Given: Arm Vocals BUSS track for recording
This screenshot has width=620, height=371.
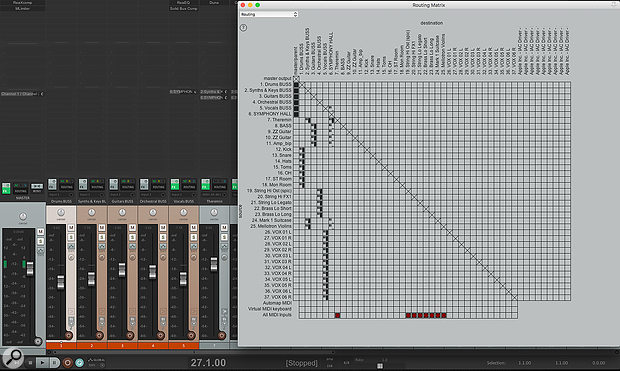Looking at the screenshot, I should [x=191, y=336].
